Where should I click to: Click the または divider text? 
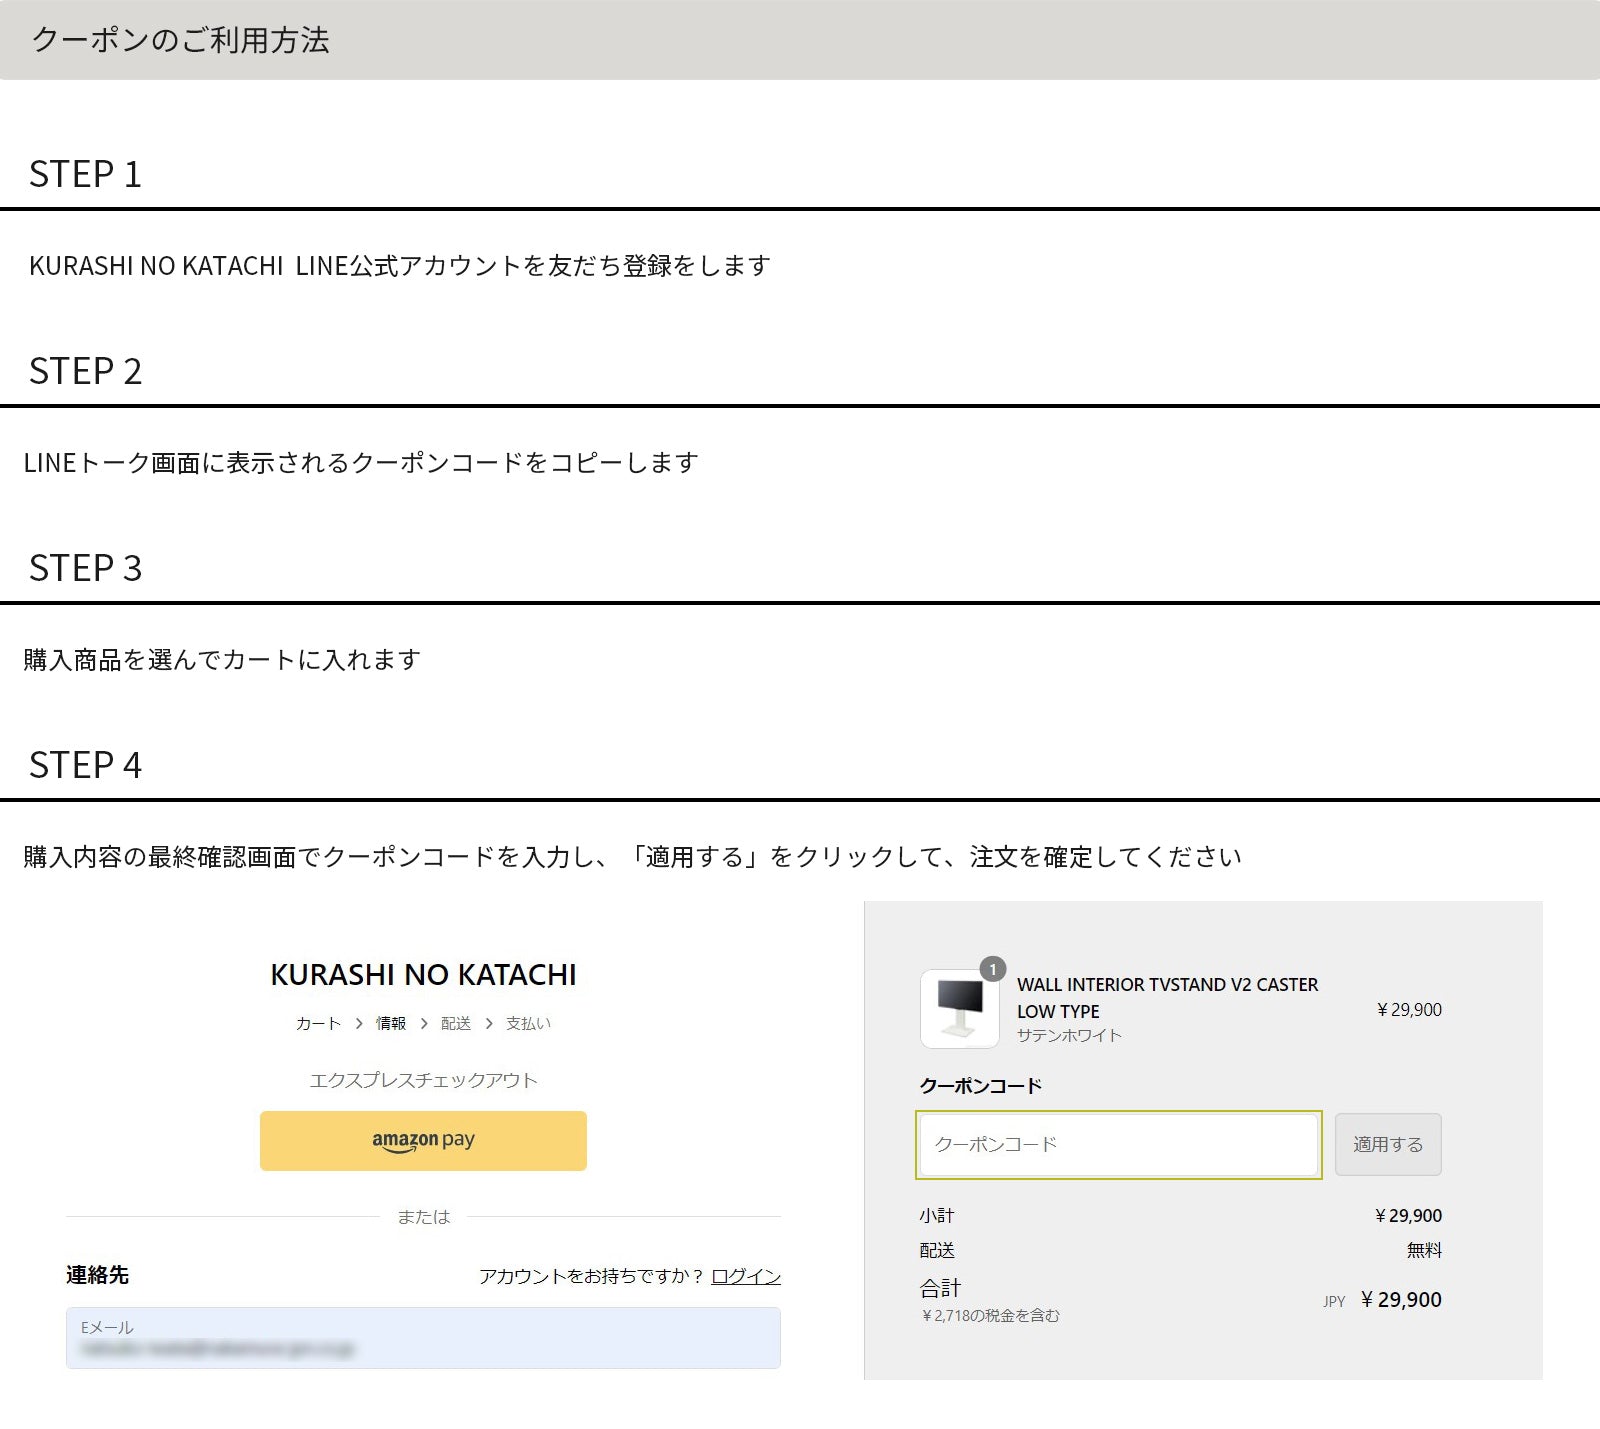(423, 1216)
